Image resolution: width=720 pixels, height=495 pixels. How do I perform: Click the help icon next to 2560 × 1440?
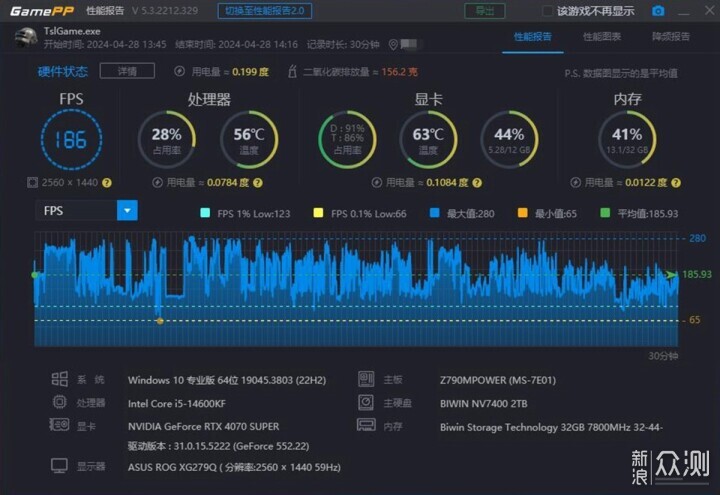click(107, 183)
